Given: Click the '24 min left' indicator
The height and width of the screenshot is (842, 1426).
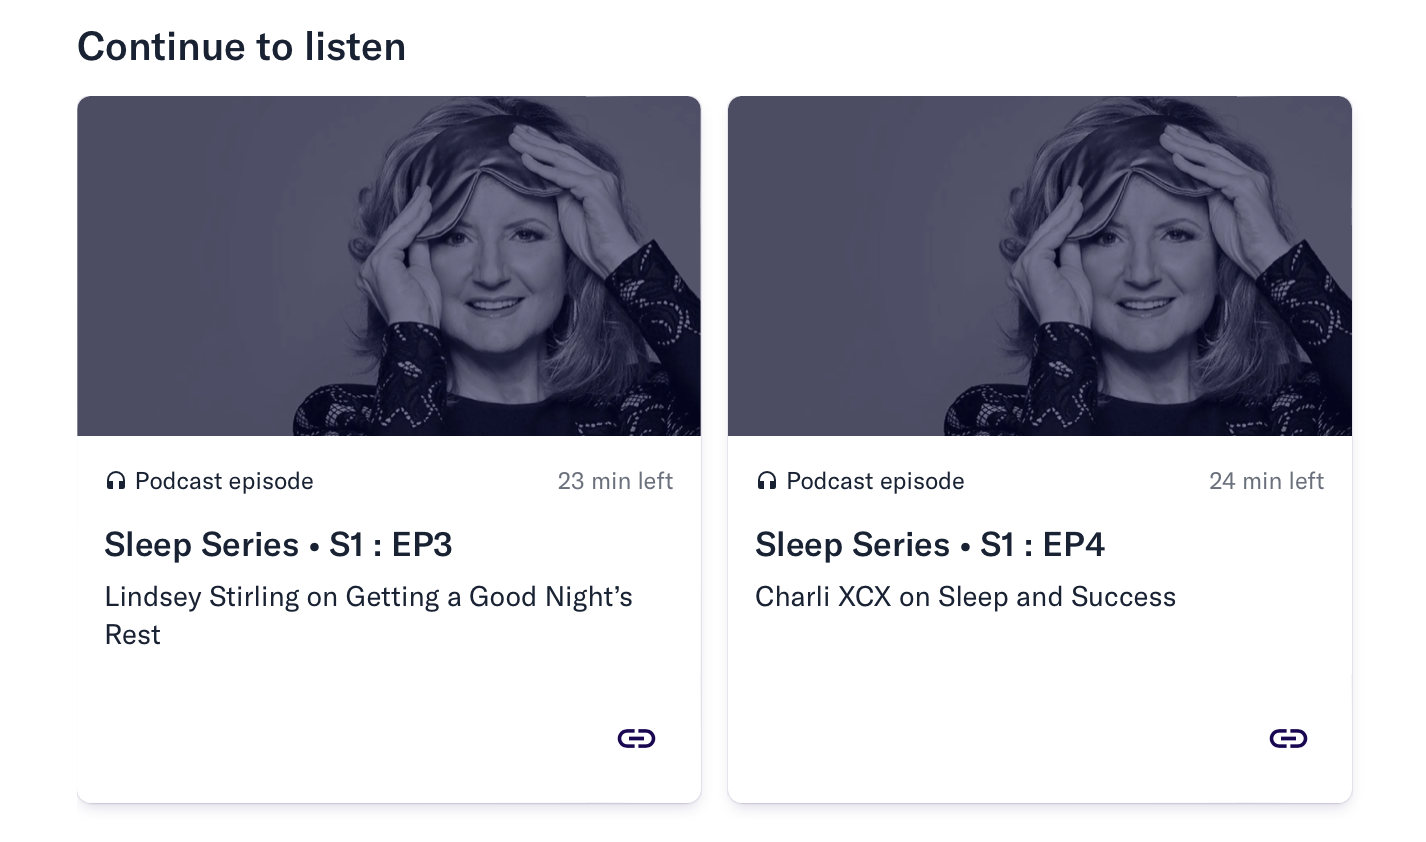Looking at the screenshot, I should (x=1266, y=481).
